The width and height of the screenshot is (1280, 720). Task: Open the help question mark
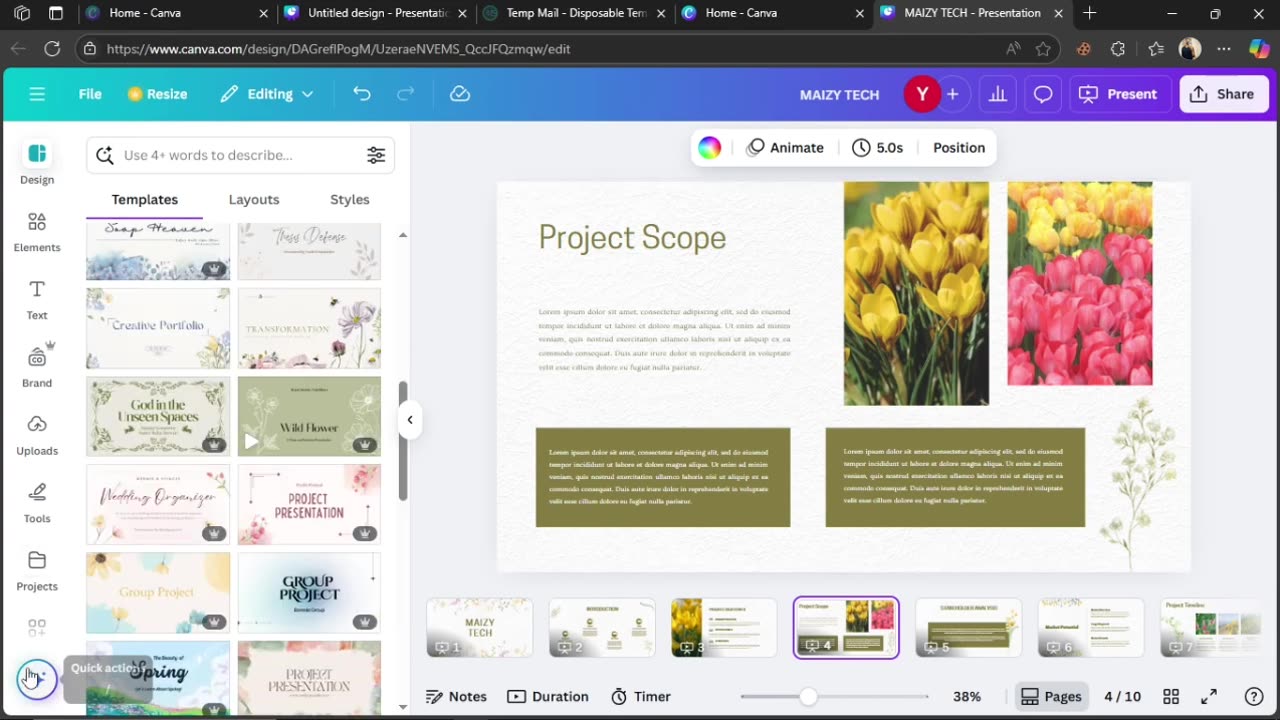(1254, 697)
